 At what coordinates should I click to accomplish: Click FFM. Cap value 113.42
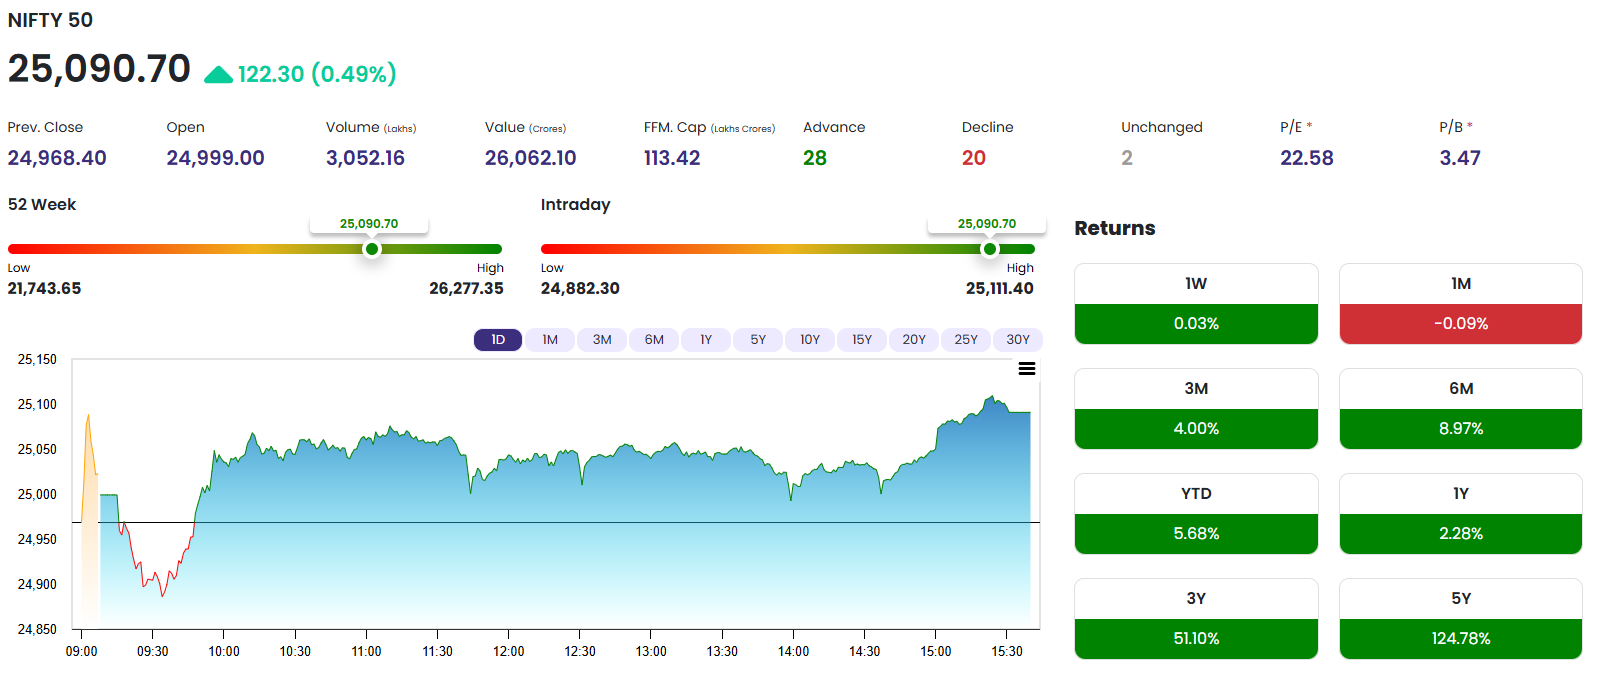point(672,158)
